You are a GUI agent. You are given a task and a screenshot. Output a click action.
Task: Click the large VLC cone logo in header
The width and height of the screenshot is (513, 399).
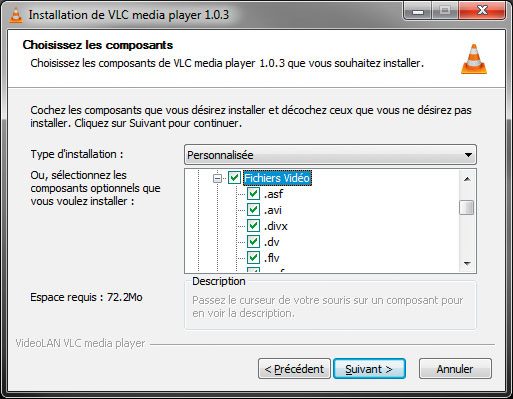point(474,59)
